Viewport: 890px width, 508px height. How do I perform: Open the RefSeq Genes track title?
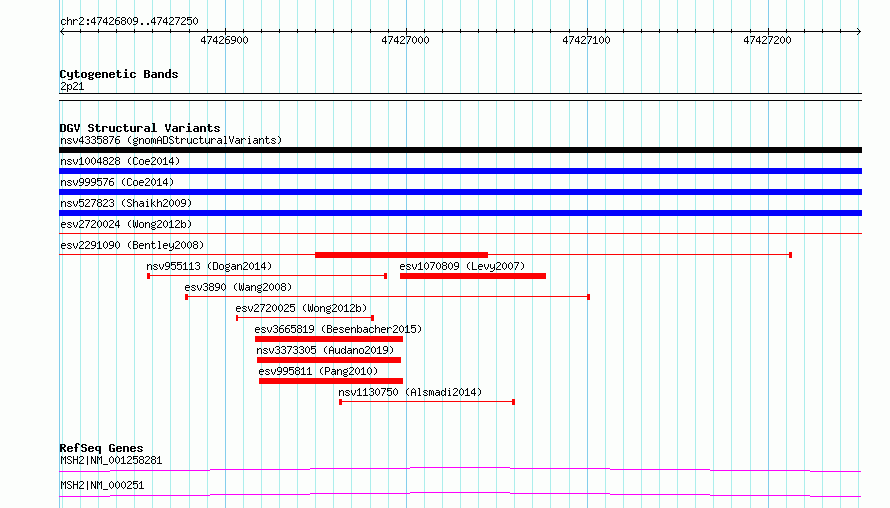point(101,448)
